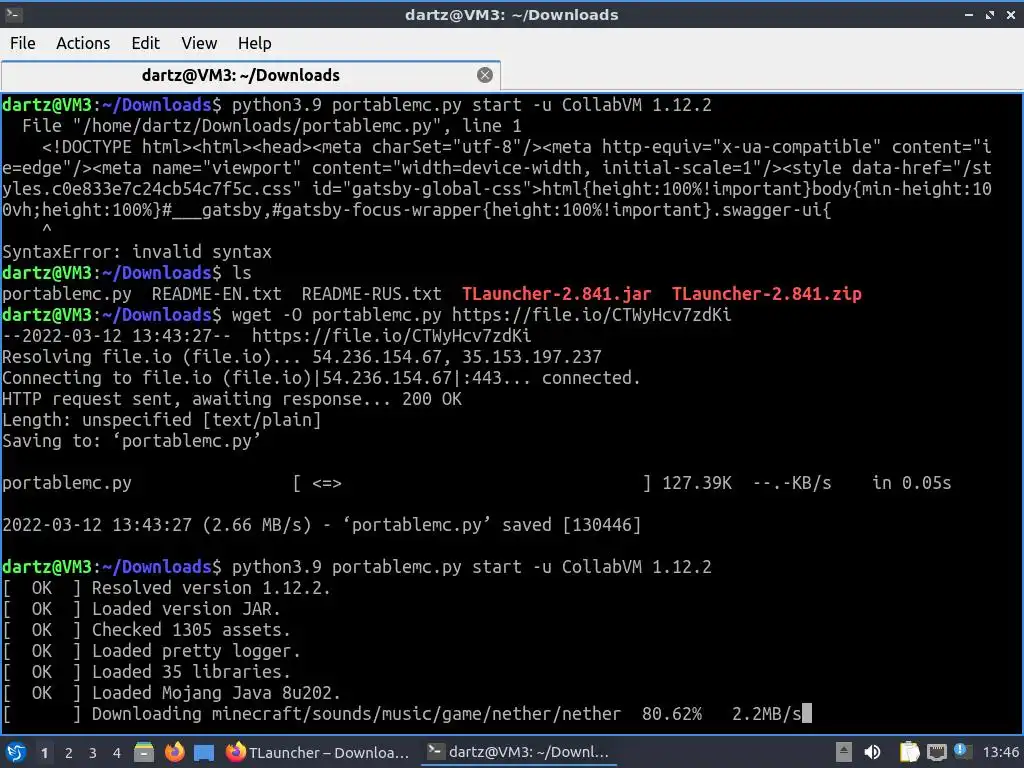Click the network status tray icon

936,752
